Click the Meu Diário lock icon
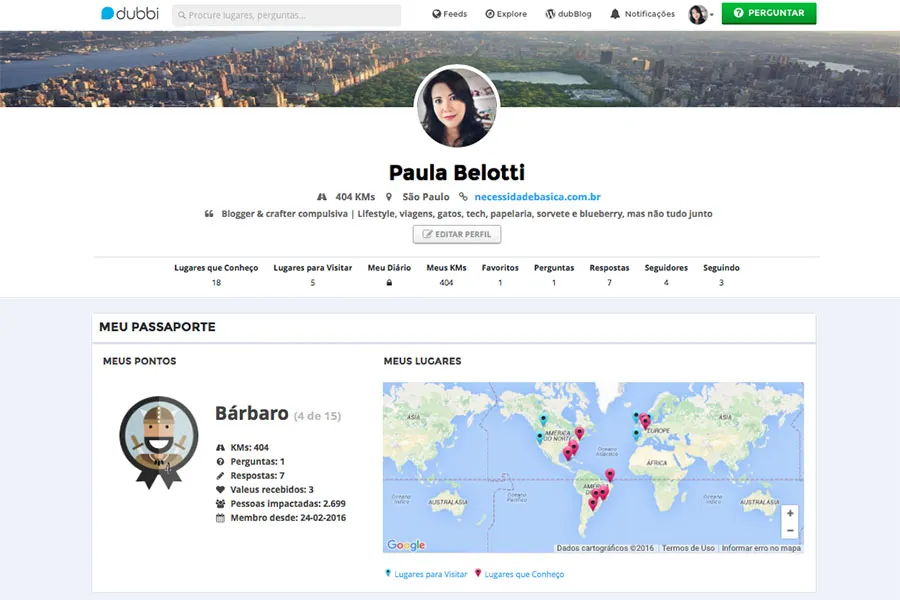The height and width of the screenshot is (600, 900). (389, 282)
